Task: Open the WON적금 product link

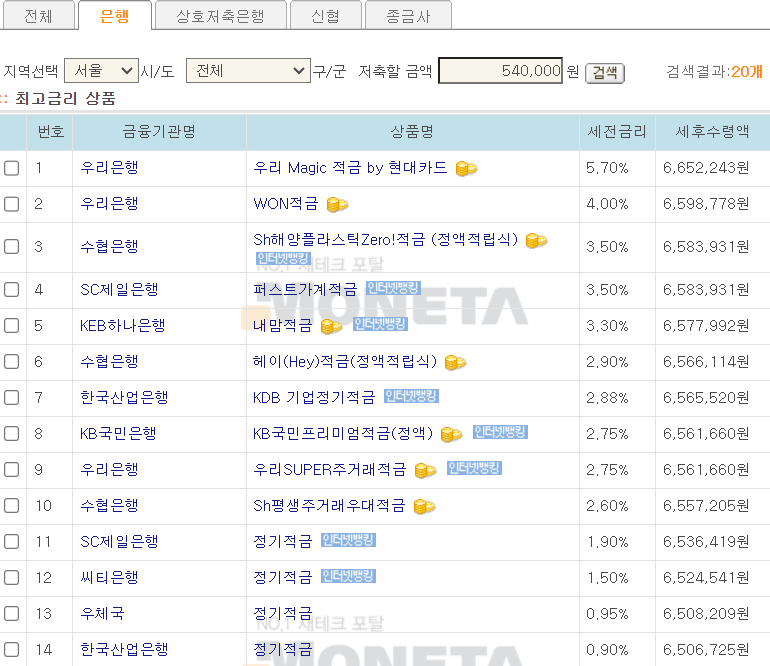Action: click(x=286, y=204)
